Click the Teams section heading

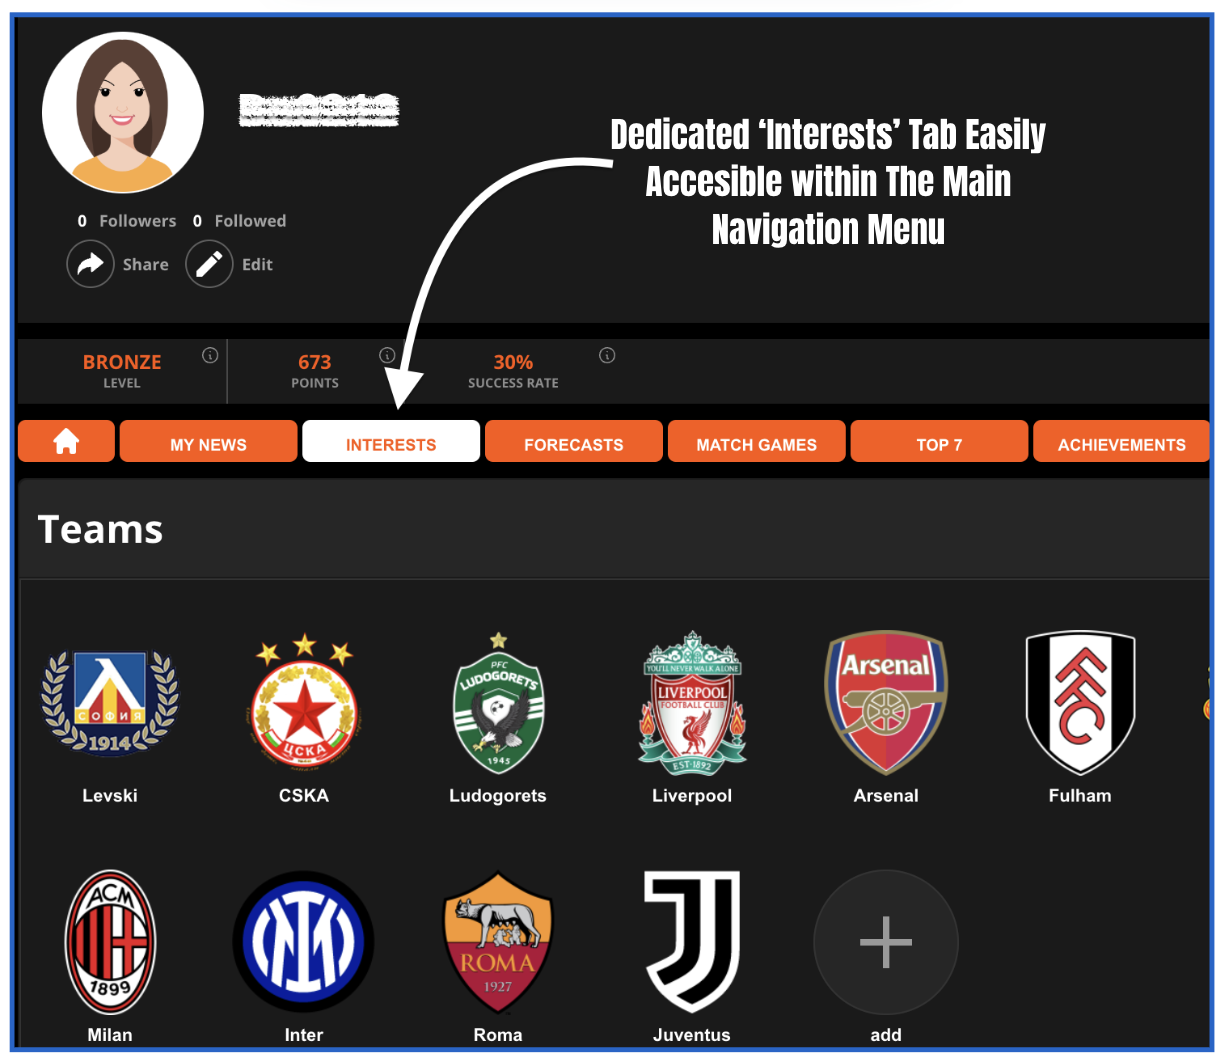(100, 529)
